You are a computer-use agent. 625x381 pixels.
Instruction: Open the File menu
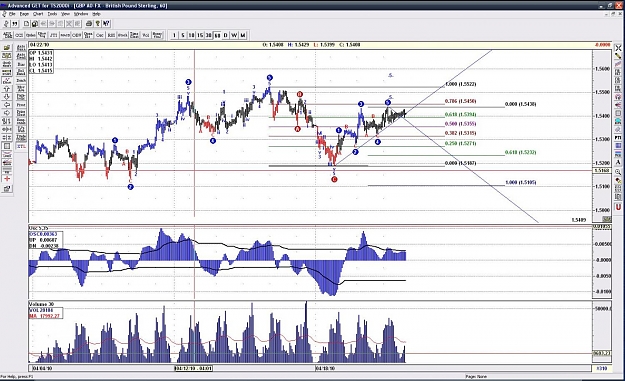pyautogui.click(x=12, y=14)
